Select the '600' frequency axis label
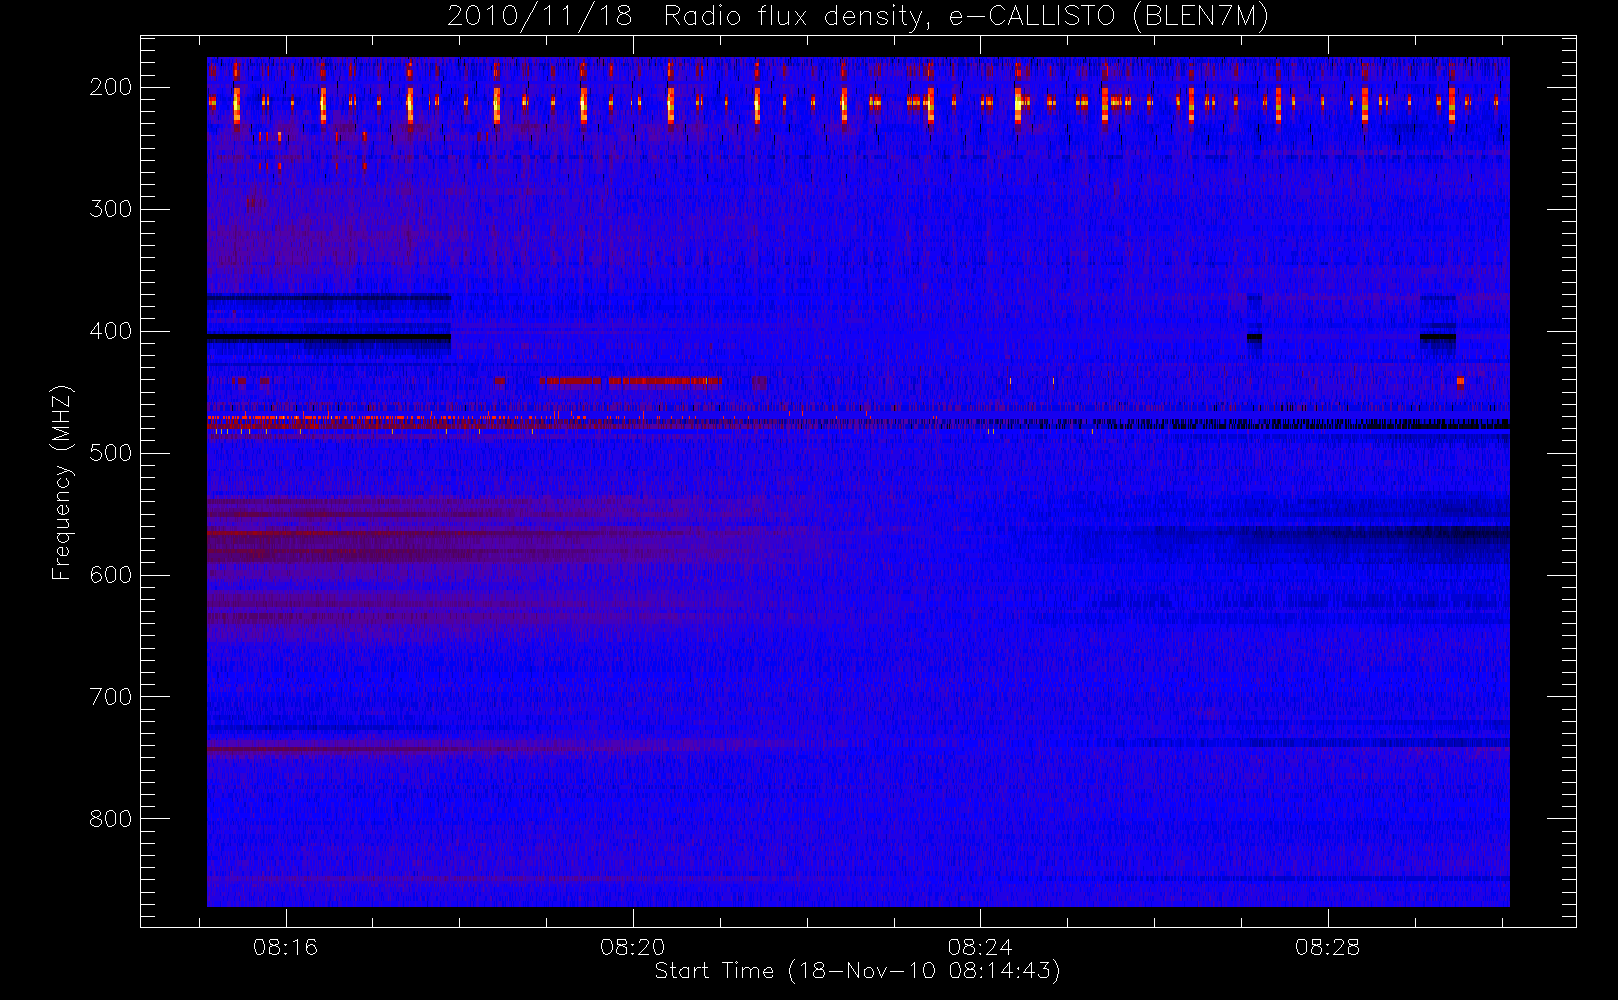Screen dimensions: 1618x1000 click(111, 575)
